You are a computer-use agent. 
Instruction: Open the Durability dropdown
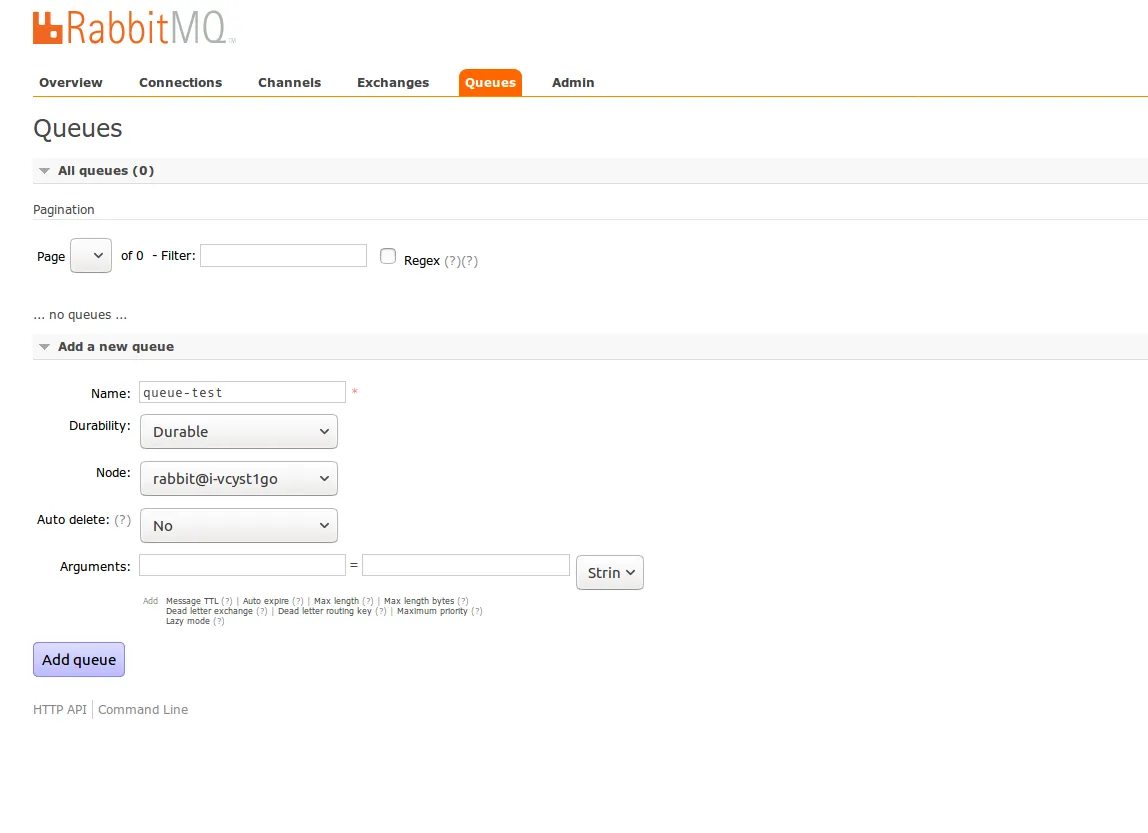coord(239,432)
